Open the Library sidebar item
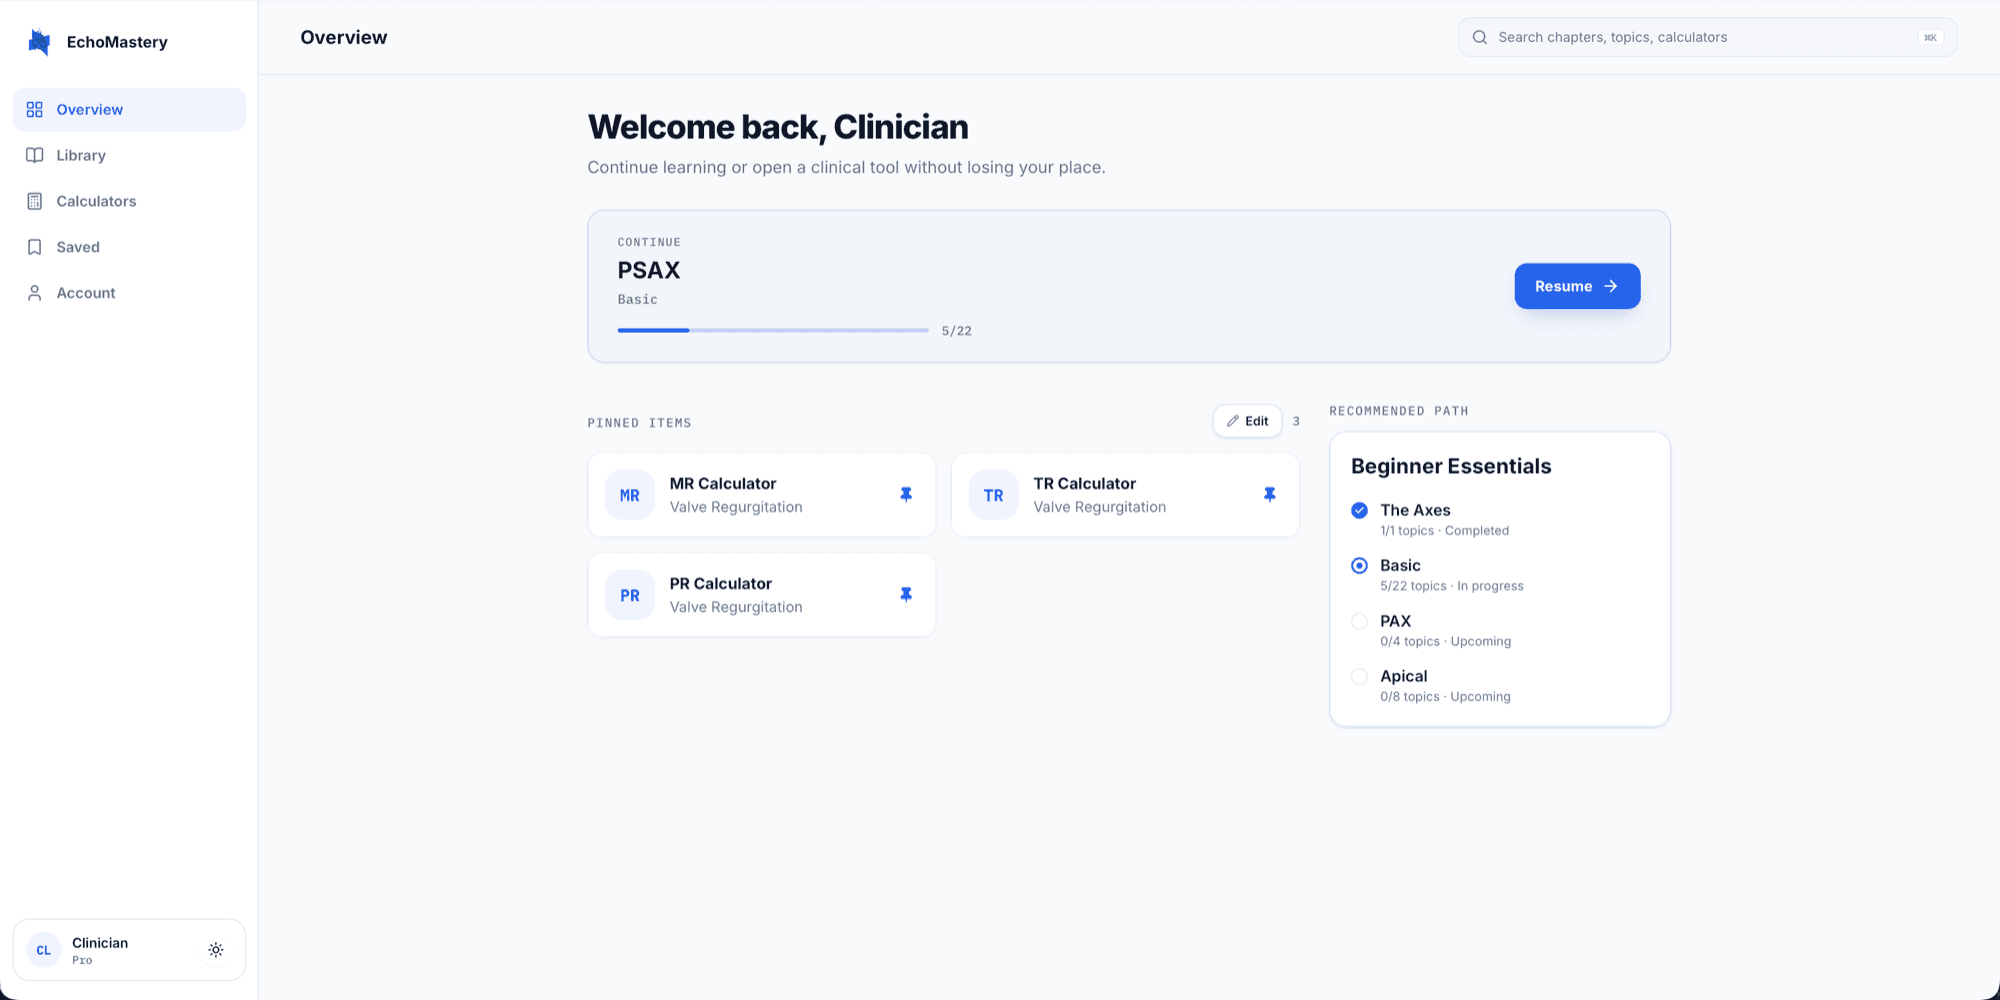The image size is (2000, 1000). 129,155
